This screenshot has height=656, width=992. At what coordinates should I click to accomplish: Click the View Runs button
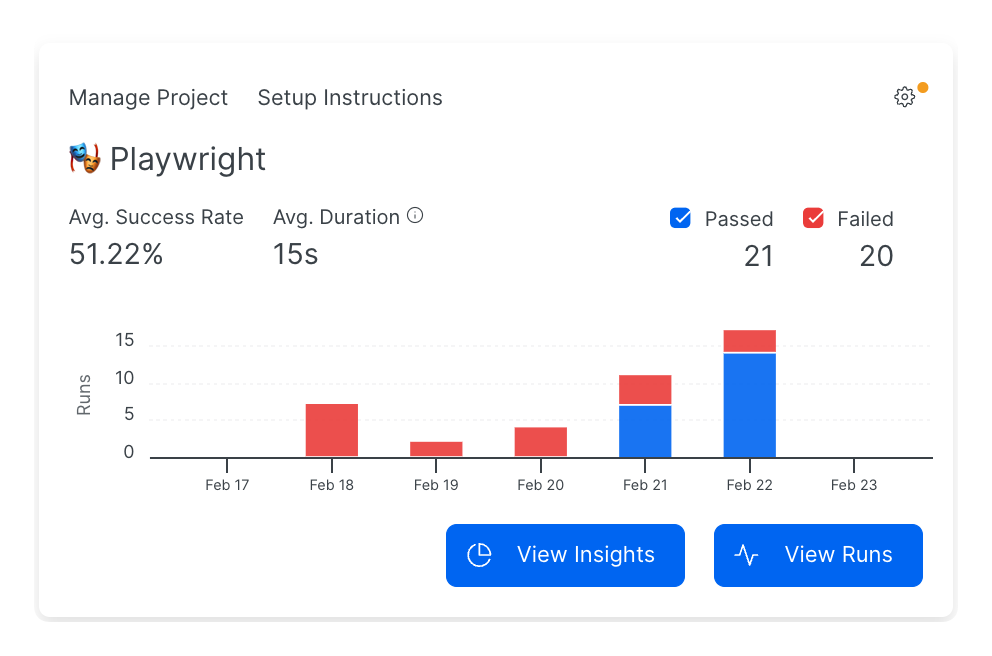coord(818,555)
